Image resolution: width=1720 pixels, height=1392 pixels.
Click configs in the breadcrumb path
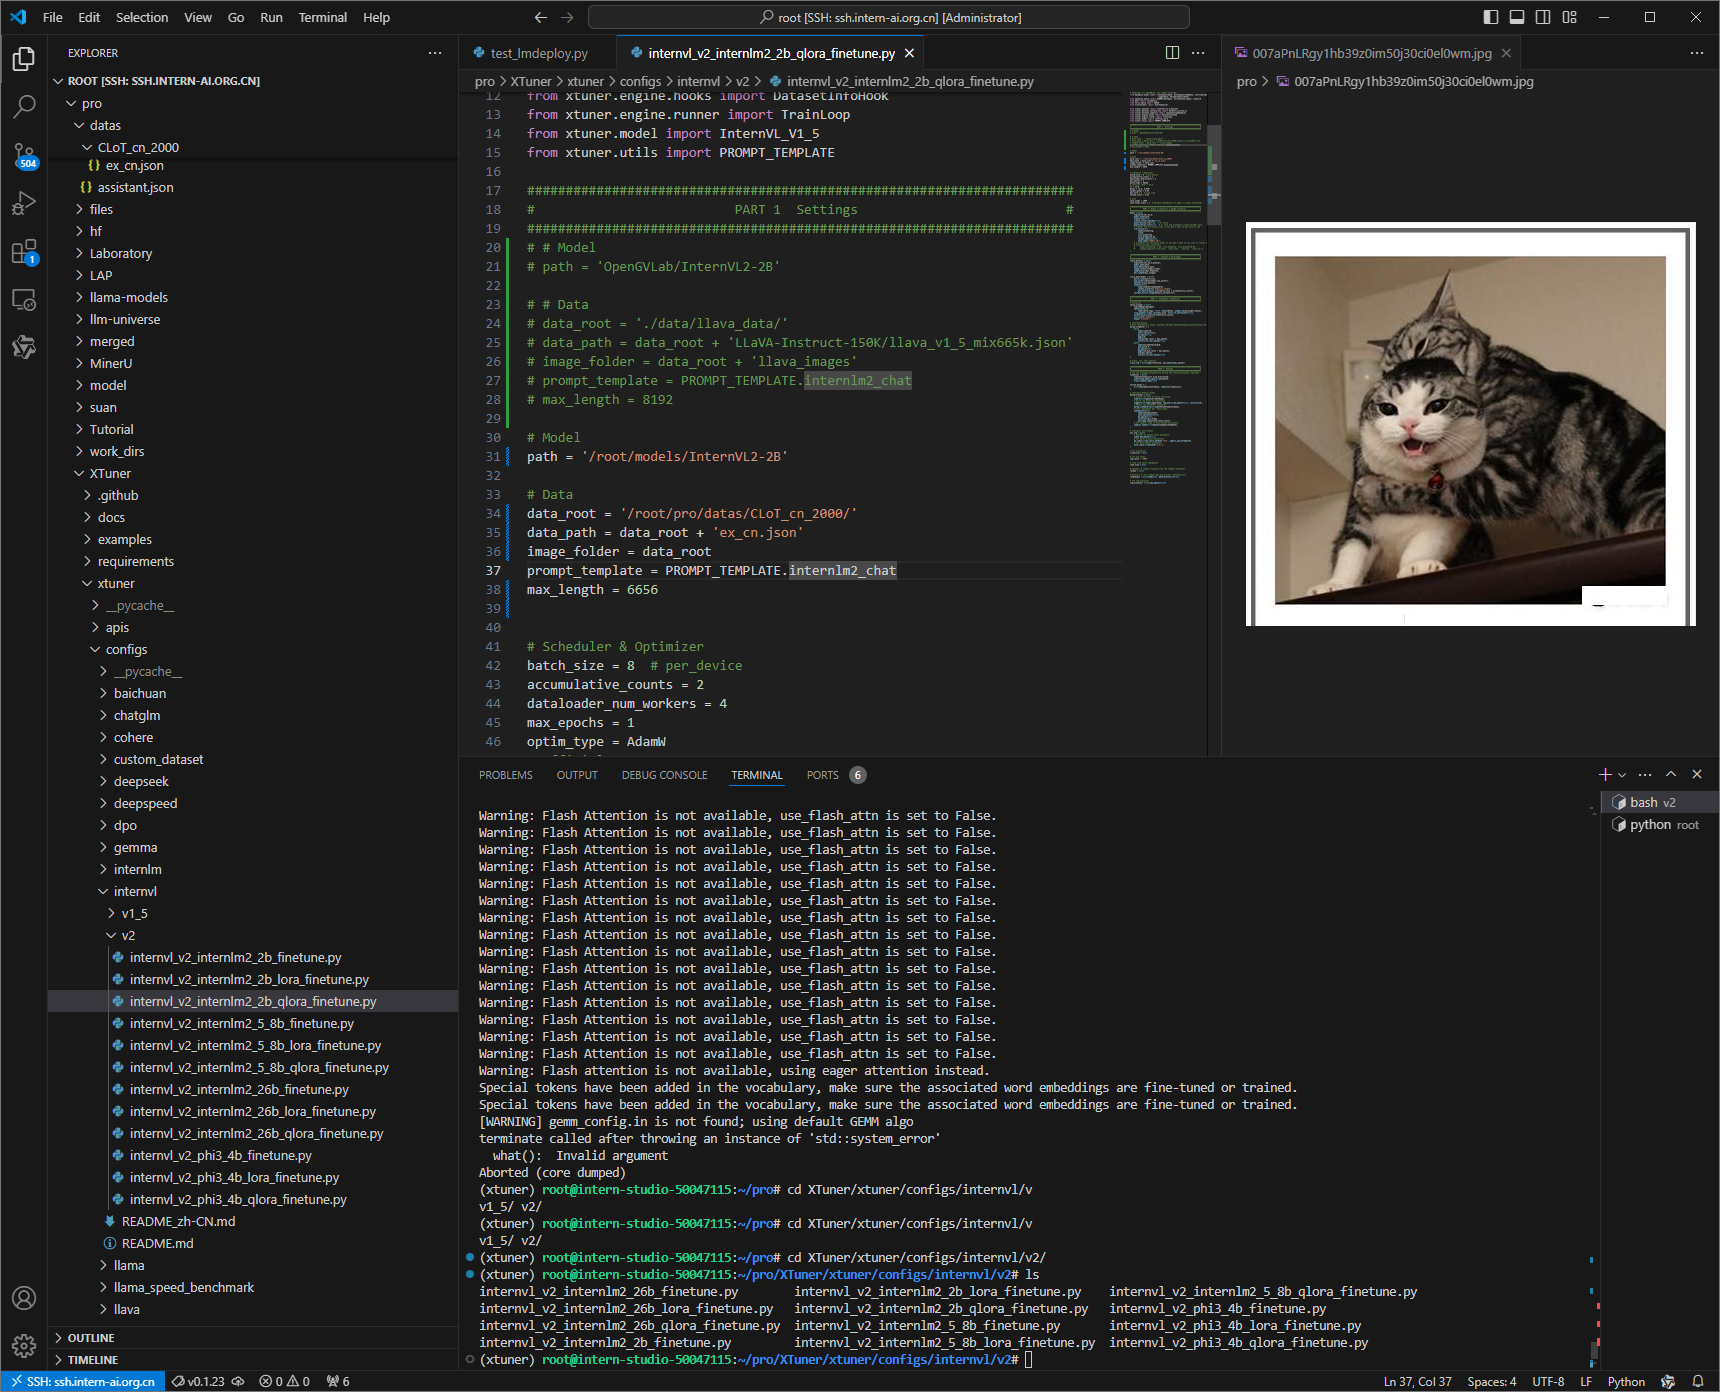640,81
